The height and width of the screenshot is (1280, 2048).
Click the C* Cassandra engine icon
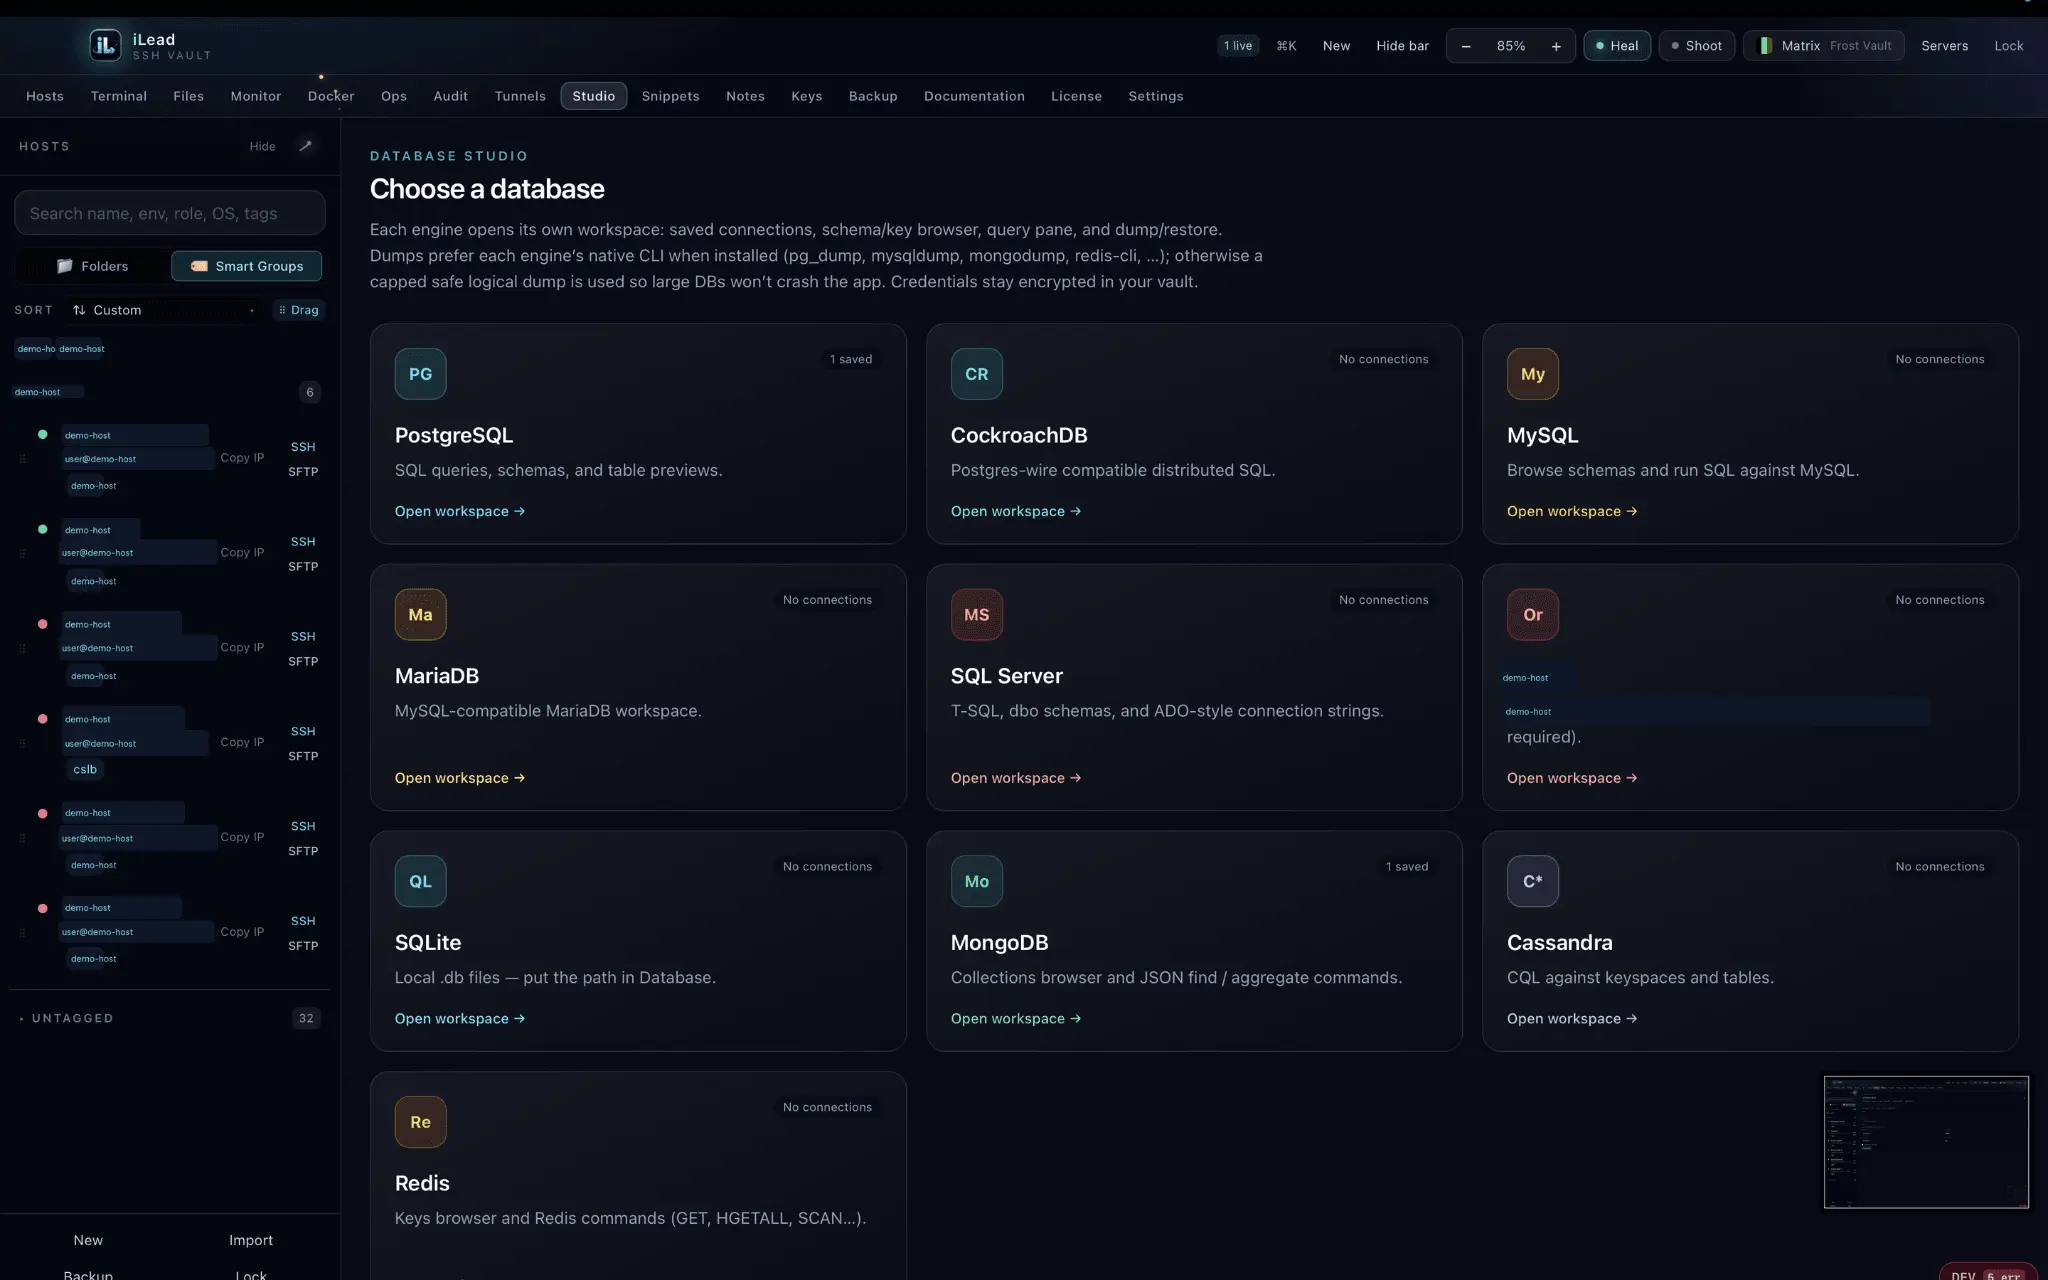tap(1532, 881)
